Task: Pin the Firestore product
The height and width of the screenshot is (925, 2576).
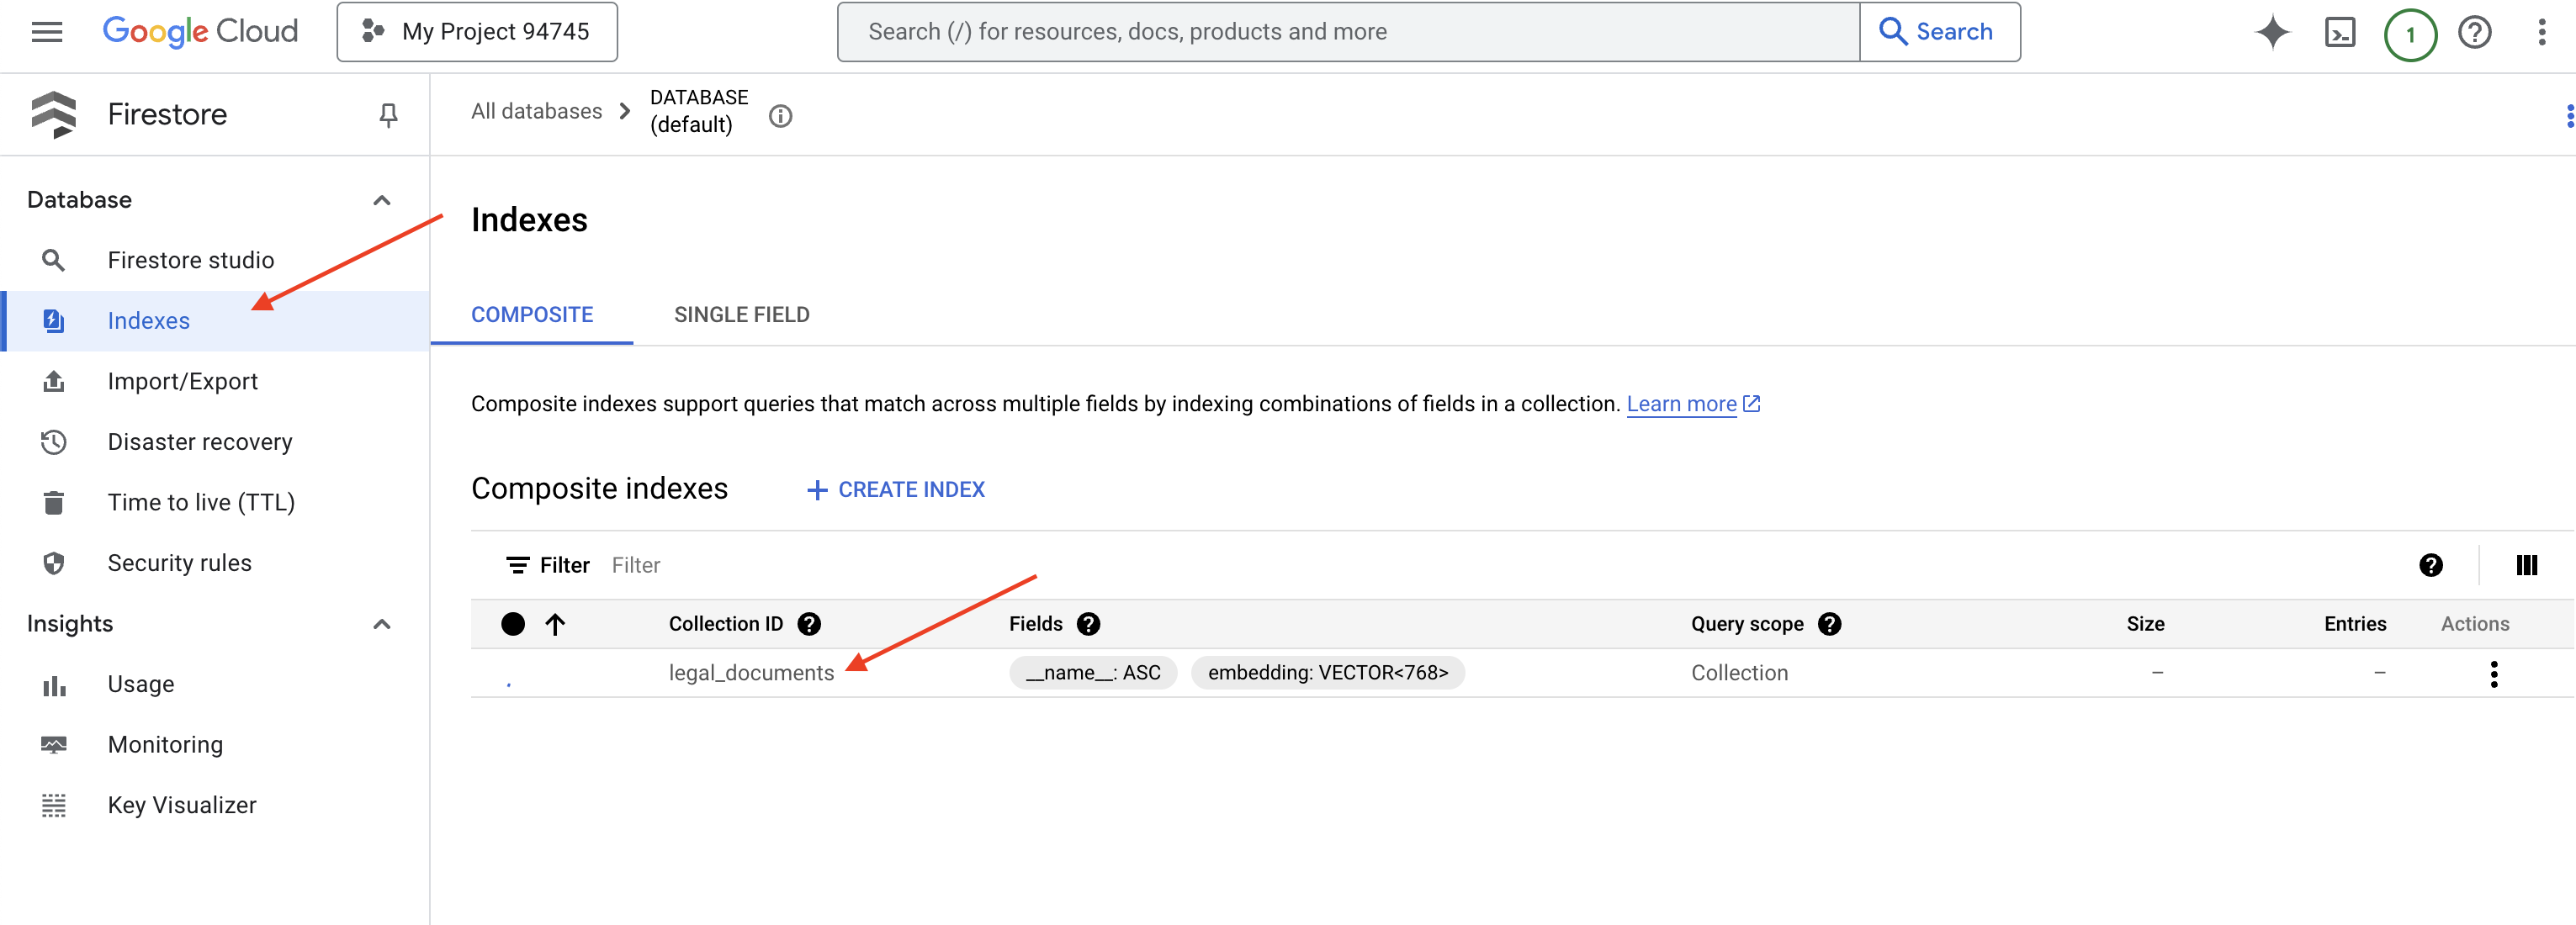Action: click(388, 115)
